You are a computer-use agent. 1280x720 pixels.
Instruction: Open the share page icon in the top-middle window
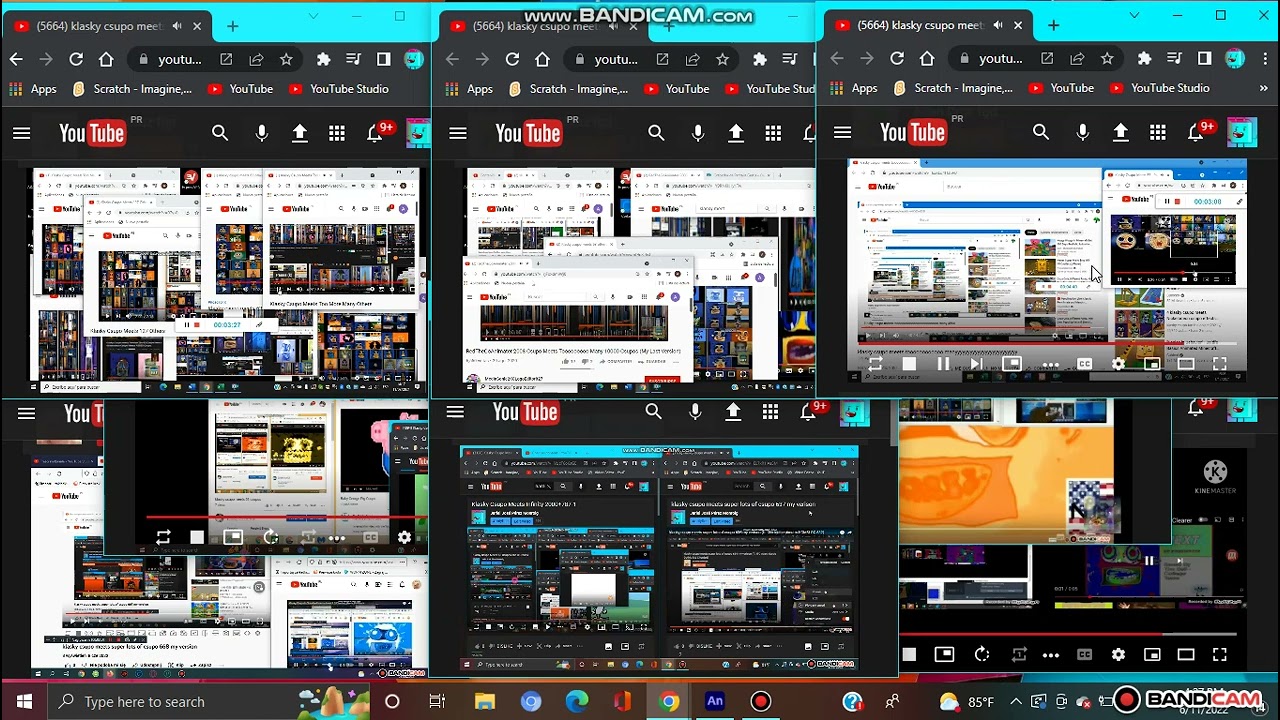(x=692, y=59)
